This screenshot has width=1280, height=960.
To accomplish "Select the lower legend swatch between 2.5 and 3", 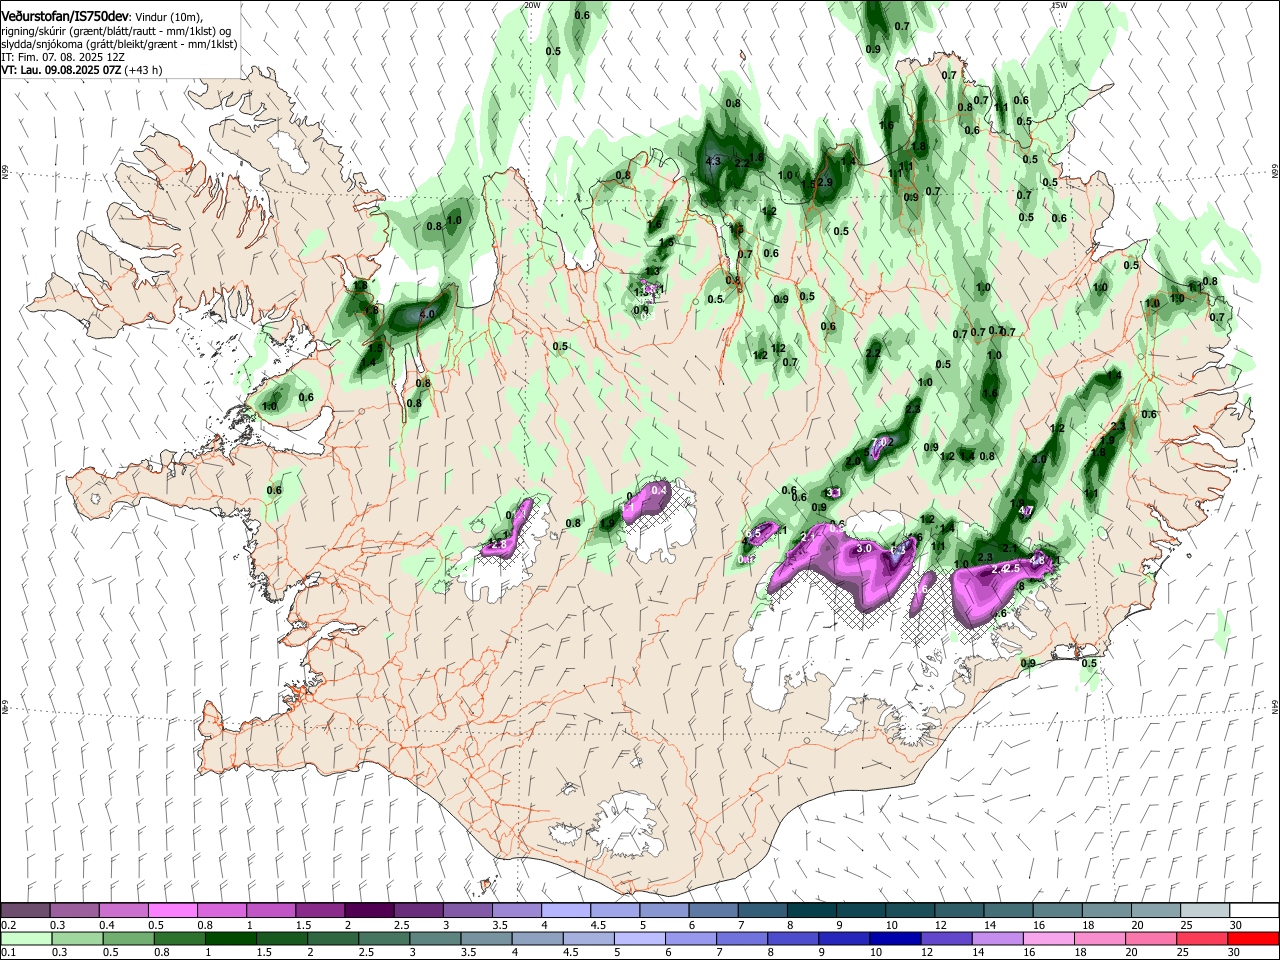I will (x=384, y=938).
